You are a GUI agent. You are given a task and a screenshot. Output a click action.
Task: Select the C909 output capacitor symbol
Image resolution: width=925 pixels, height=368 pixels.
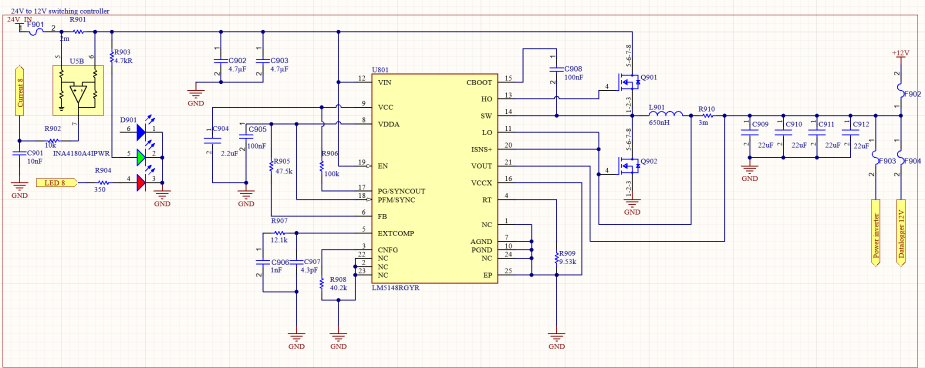pyautogui.click(x=749, y=132)
